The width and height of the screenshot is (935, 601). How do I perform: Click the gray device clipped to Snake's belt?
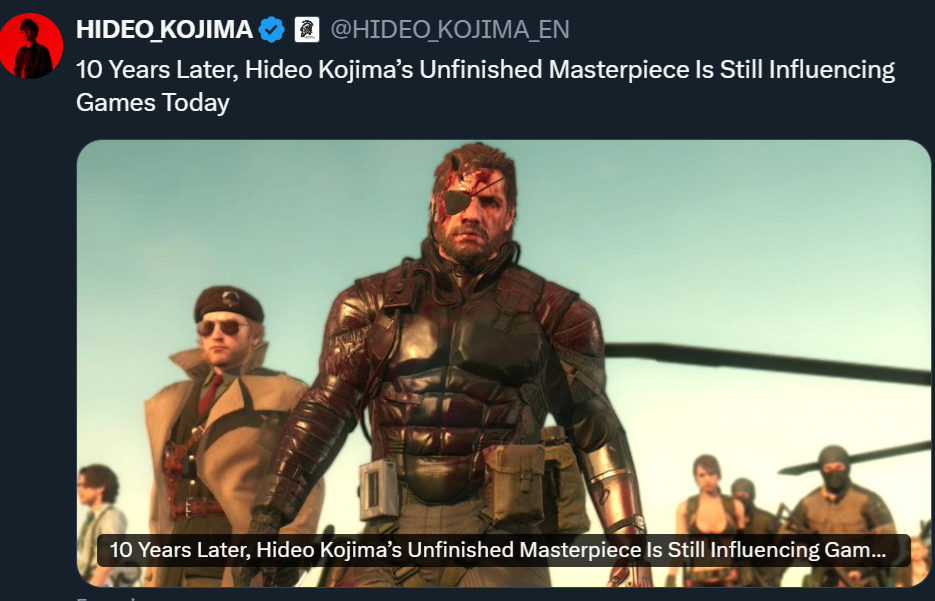378,488
